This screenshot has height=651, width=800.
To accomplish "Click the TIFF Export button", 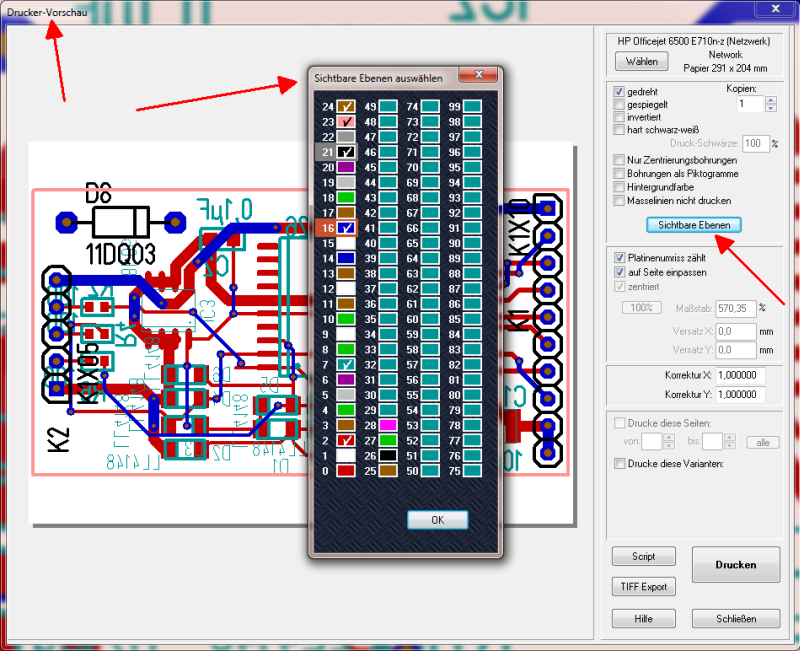I will click(x=644, y=587).
